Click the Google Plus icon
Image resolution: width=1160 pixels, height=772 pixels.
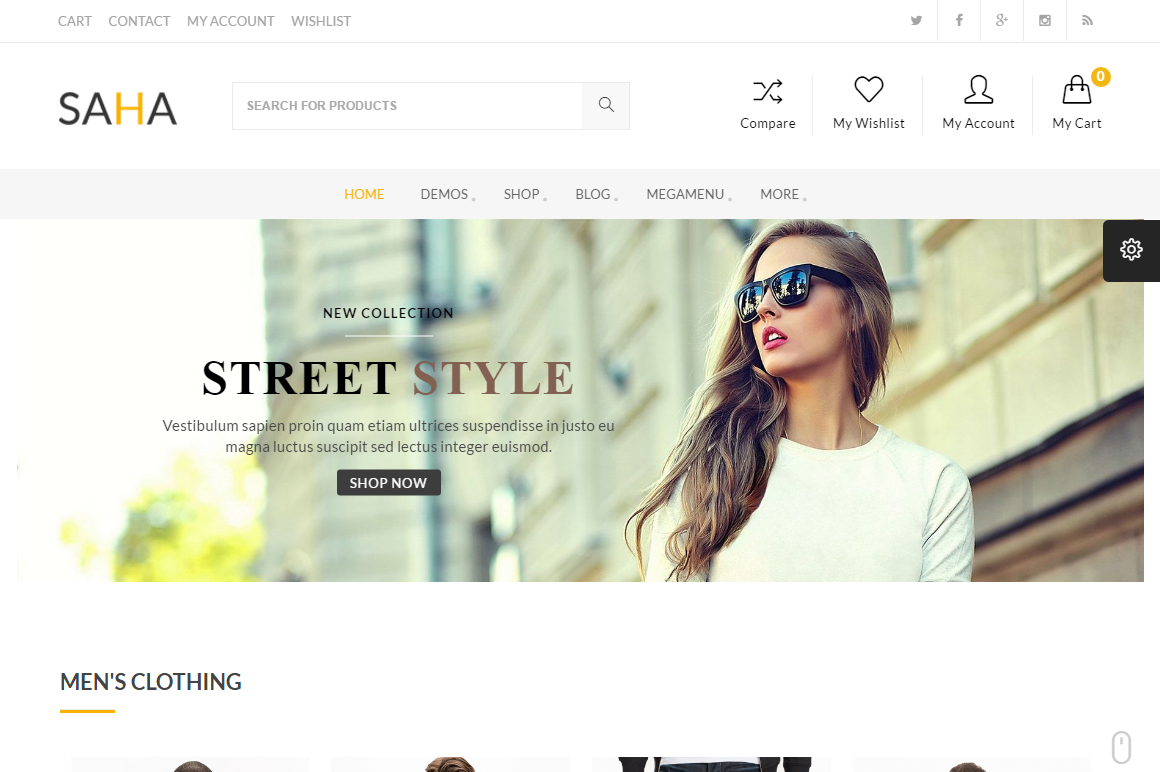tap(1002, 21)
